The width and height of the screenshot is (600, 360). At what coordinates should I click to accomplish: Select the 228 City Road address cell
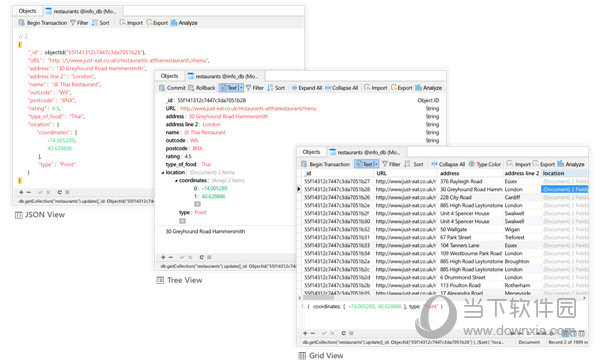tap(470, 197)
